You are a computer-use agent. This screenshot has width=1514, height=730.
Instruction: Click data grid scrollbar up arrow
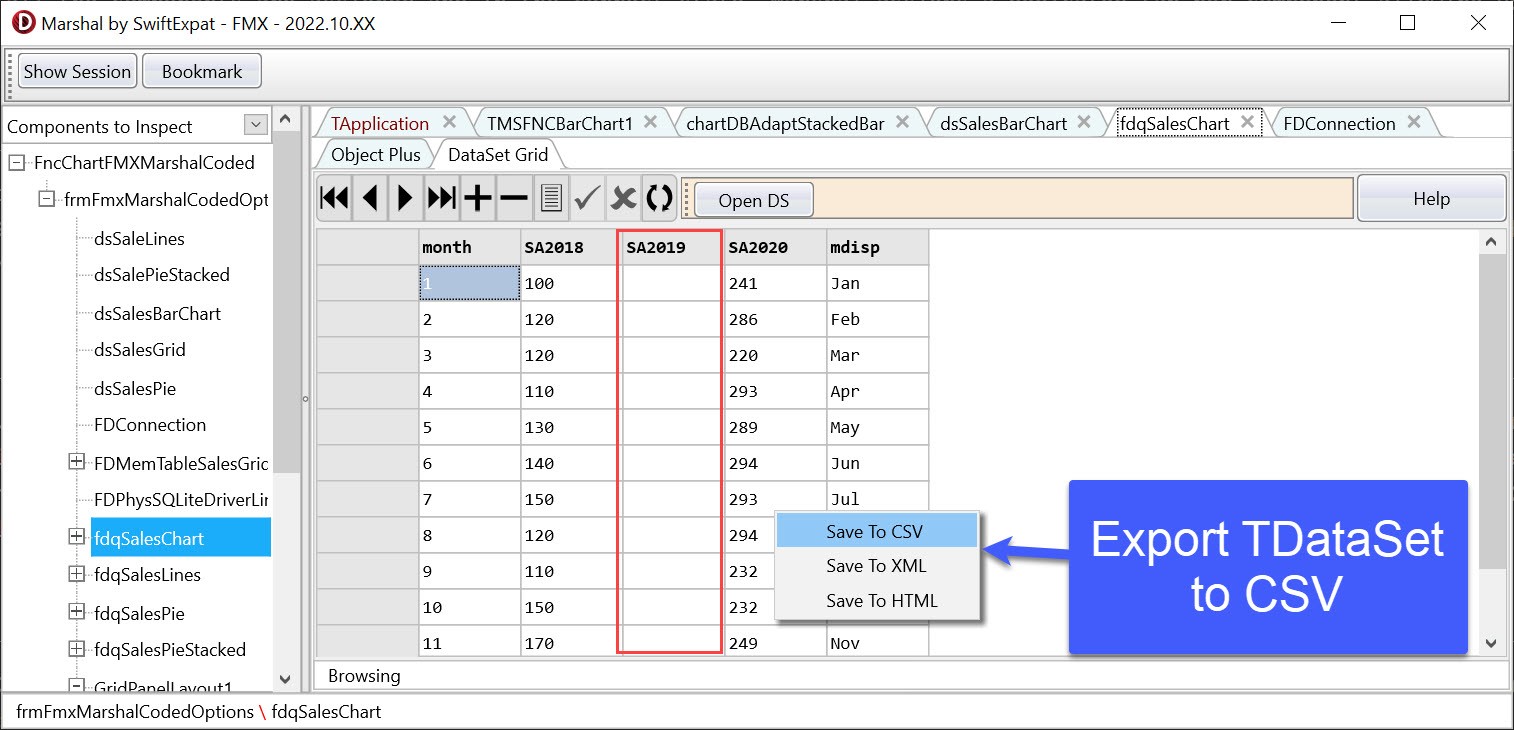1491,242
